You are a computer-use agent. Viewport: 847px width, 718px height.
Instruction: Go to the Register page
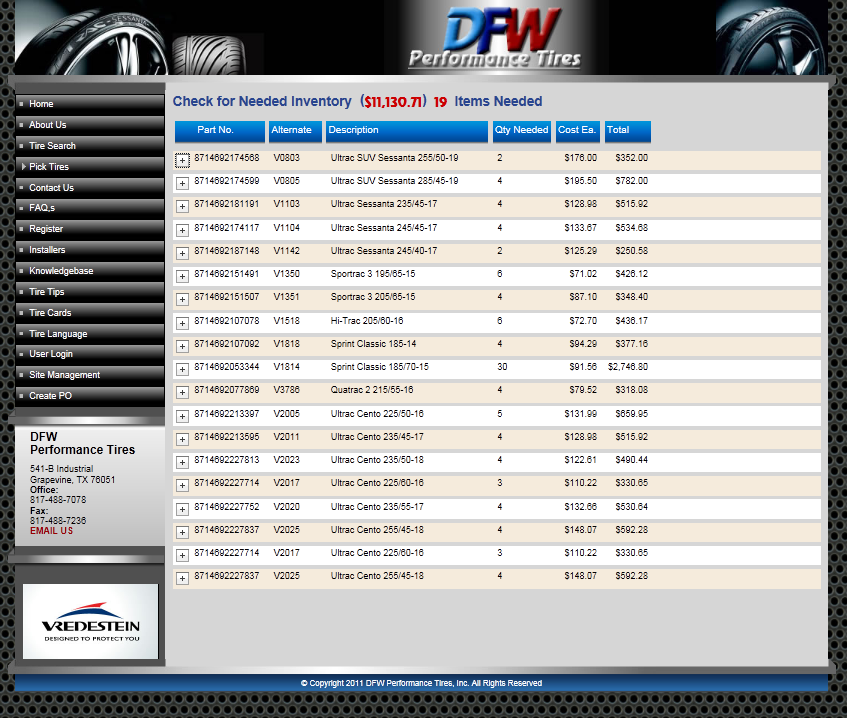(90, 229)
